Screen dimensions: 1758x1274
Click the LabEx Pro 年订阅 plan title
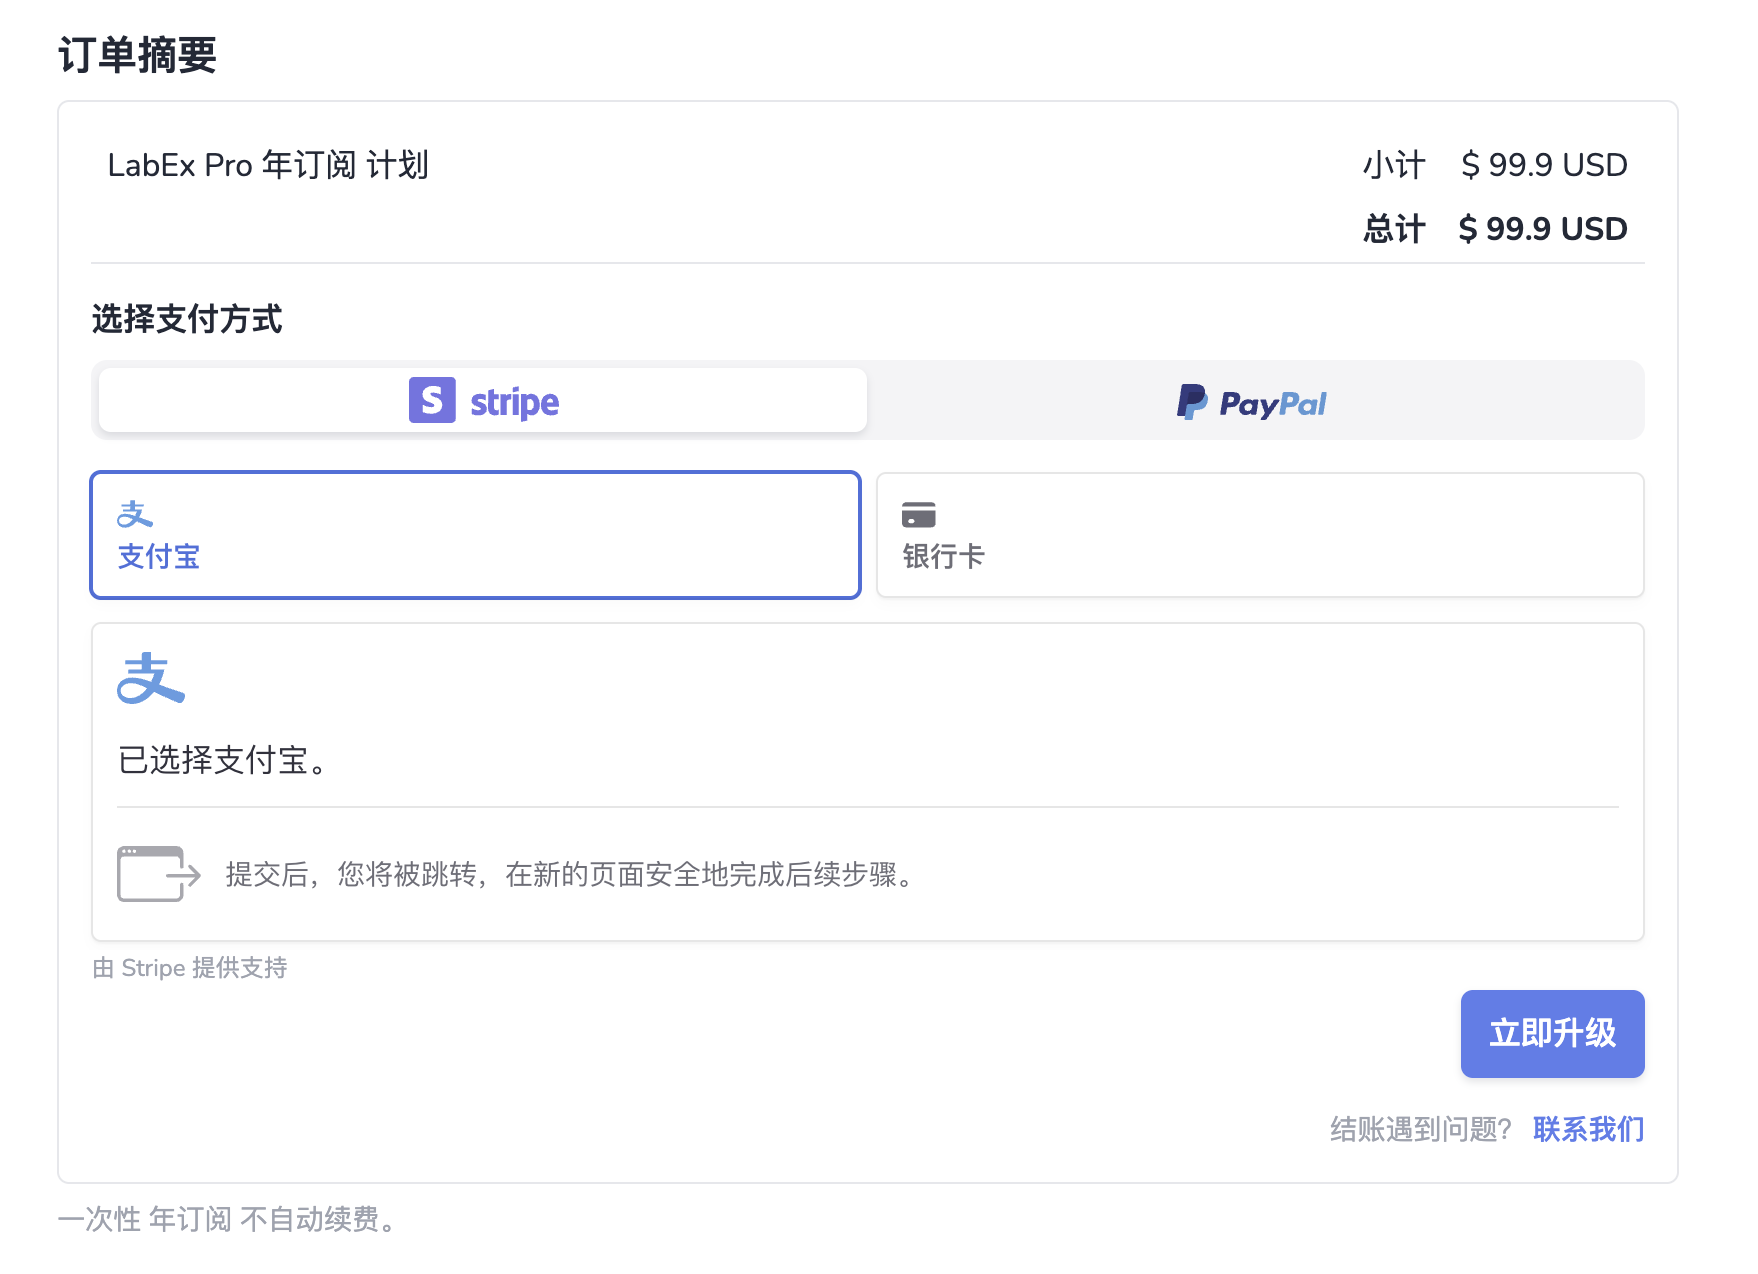(268, 164)
